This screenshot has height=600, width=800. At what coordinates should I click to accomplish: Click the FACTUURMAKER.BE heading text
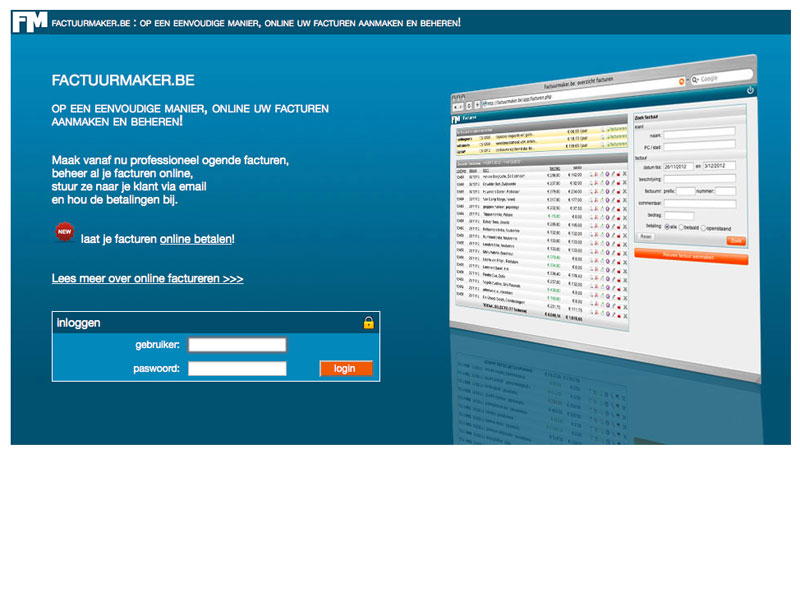pos(123,80)
